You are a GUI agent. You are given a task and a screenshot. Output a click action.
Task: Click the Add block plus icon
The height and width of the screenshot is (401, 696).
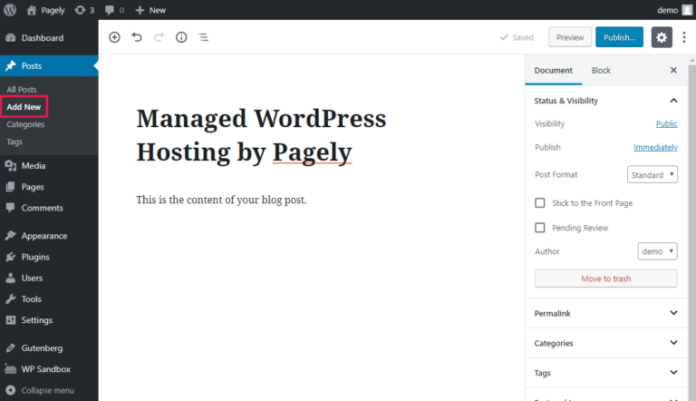coord(114,37)
